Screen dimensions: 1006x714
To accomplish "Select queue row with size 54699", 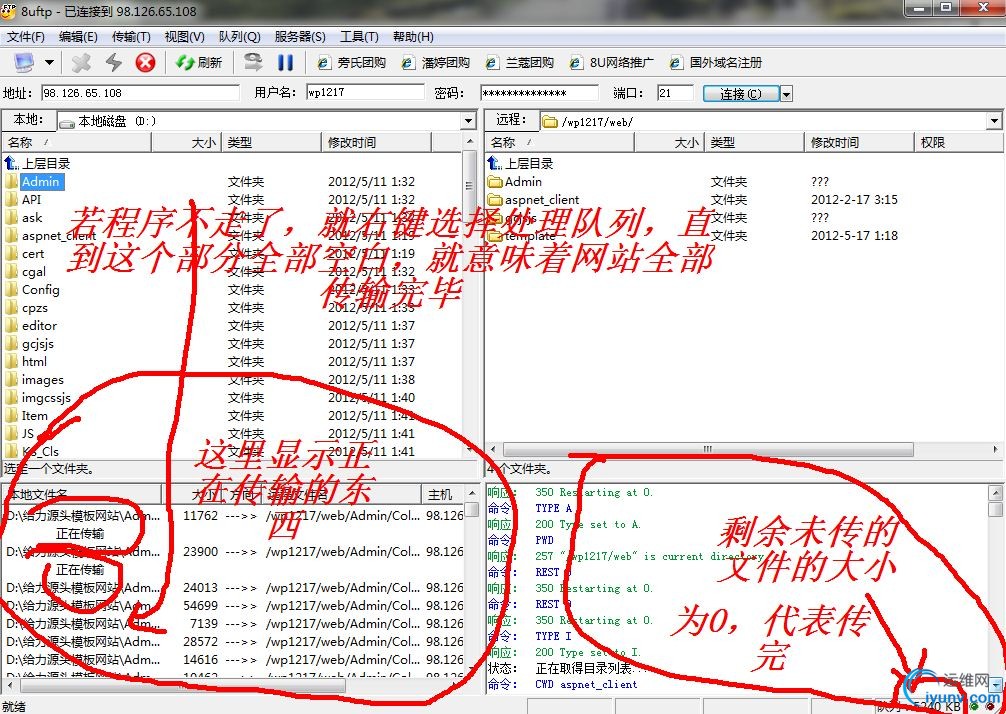I will tap(234, 606).
